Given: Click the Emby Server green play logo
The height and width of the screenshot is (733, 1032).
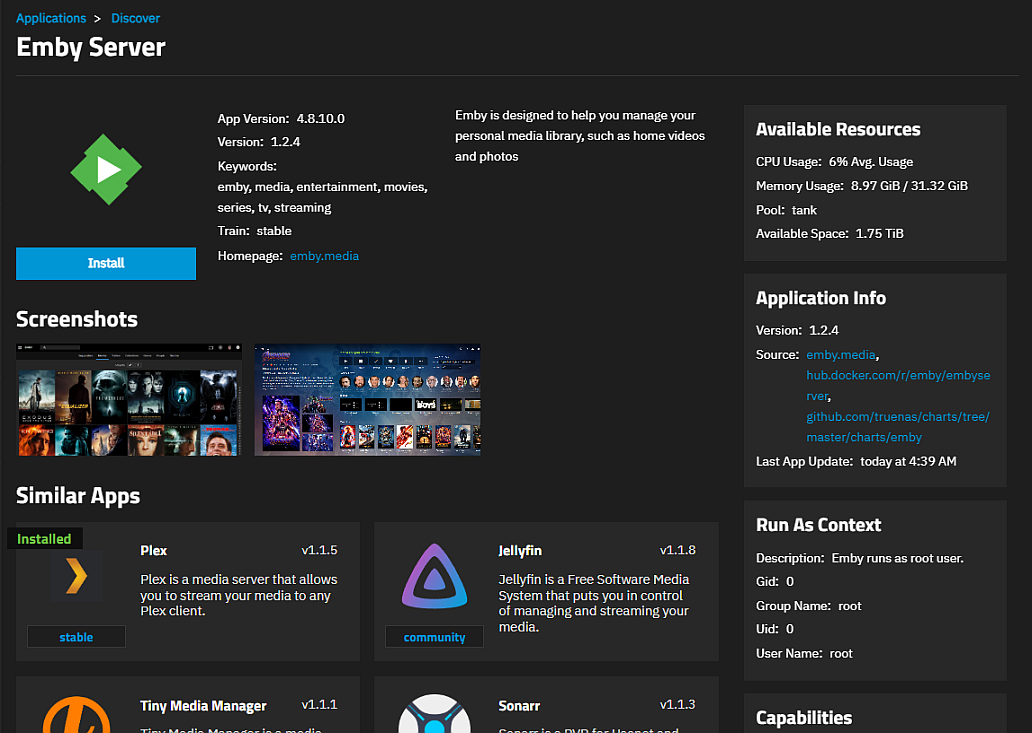Looking at the screenshot, I should 106,170.
